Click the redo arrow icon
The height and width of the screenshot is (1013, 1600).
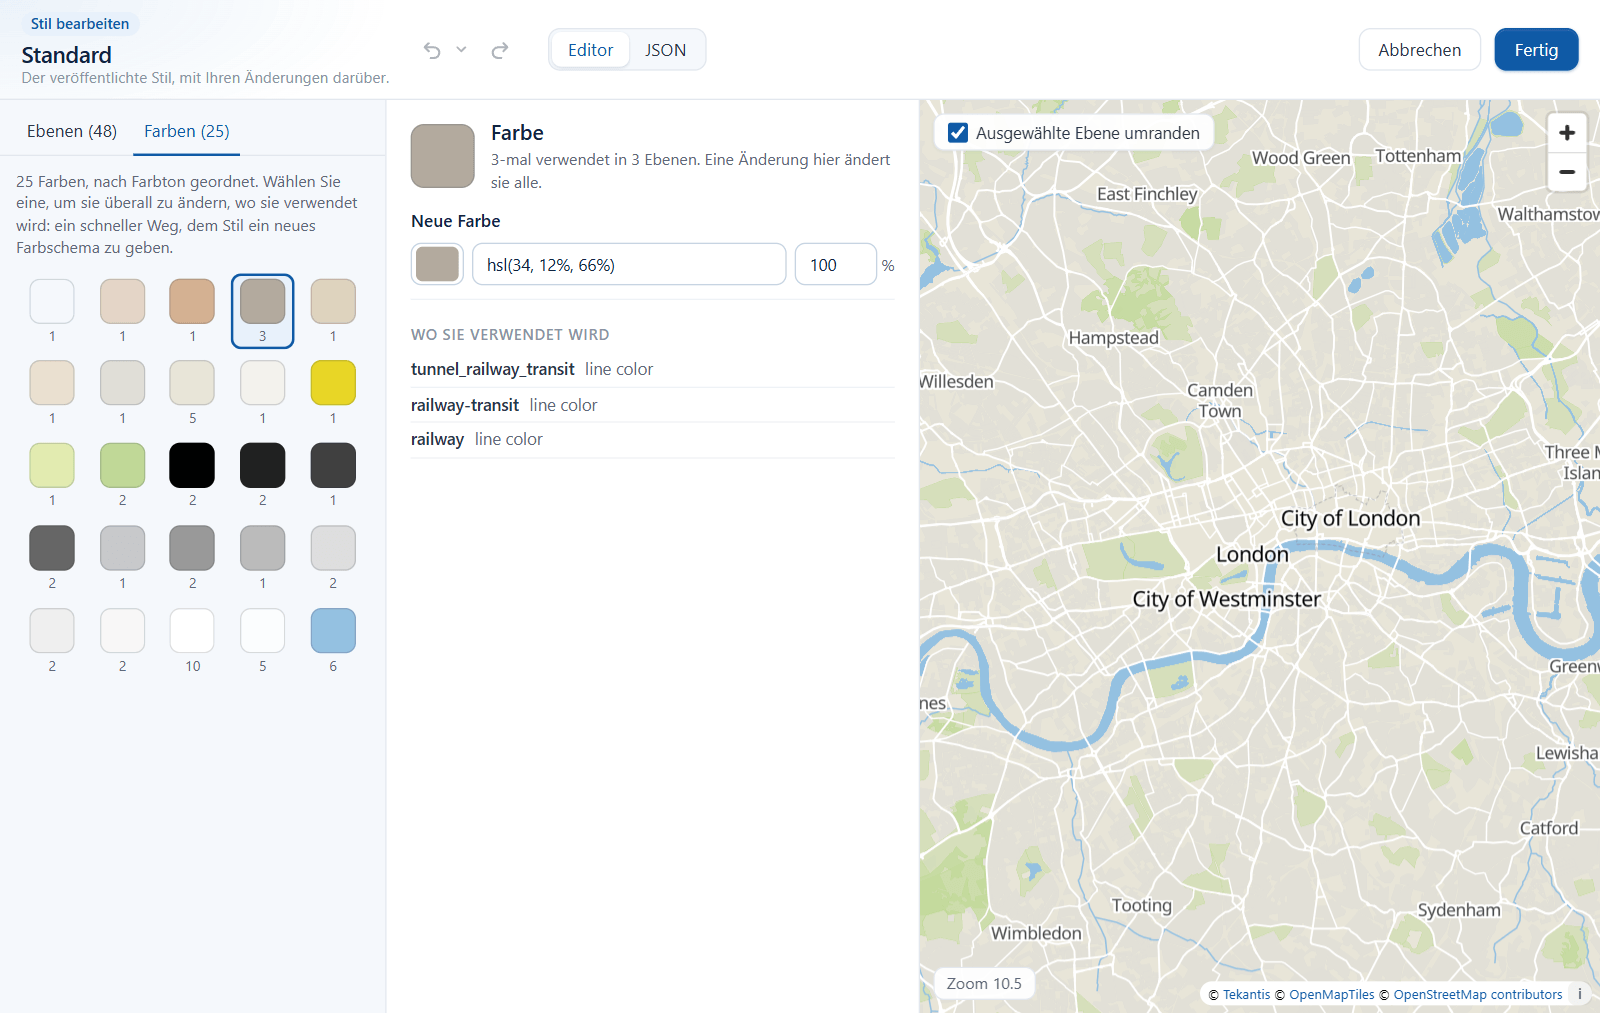pos(500,50)
